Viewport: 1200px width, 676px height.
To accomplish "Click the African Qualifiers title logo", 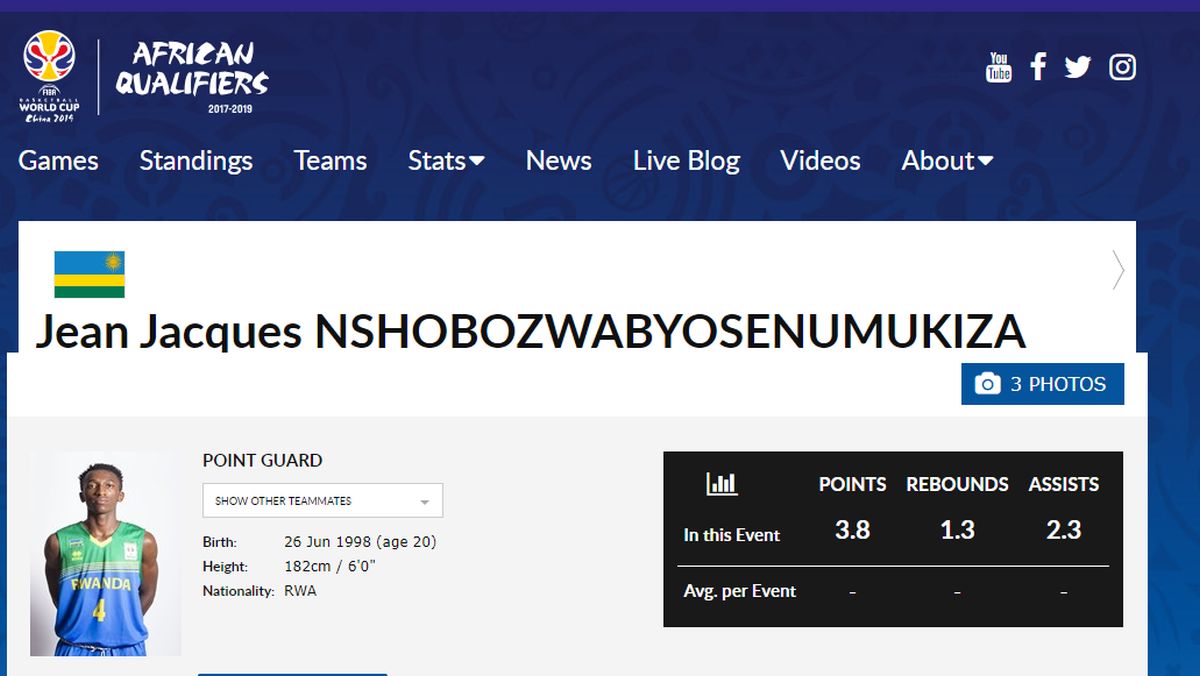I will (191, 75).
